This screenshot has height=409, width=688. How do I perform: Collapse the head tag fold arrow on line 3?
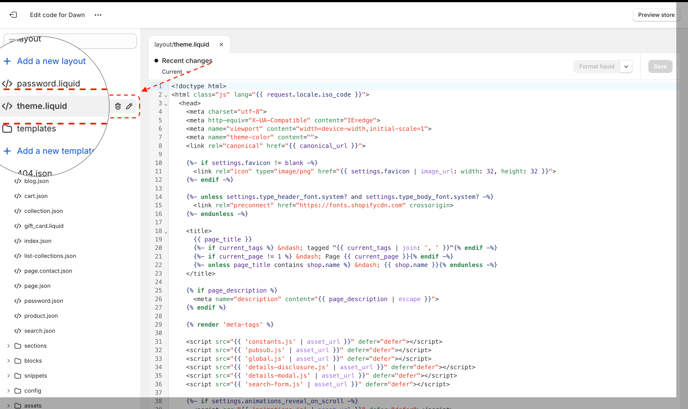(x=166, y=104)
